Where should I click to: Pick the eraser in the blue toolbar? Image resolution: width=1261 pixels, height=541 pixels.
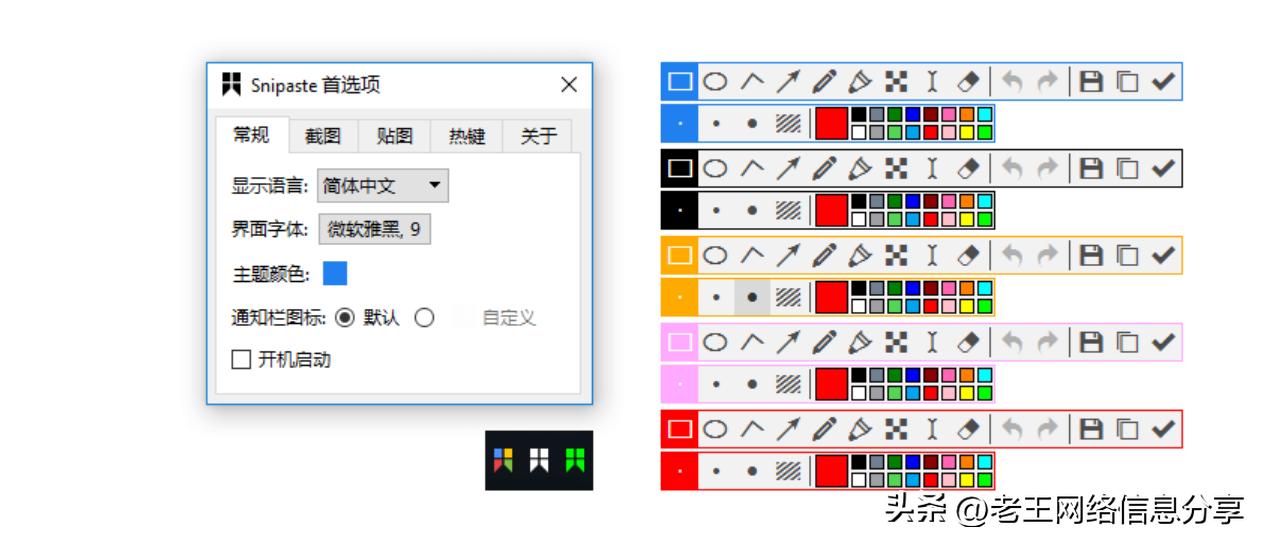(968, 82)
